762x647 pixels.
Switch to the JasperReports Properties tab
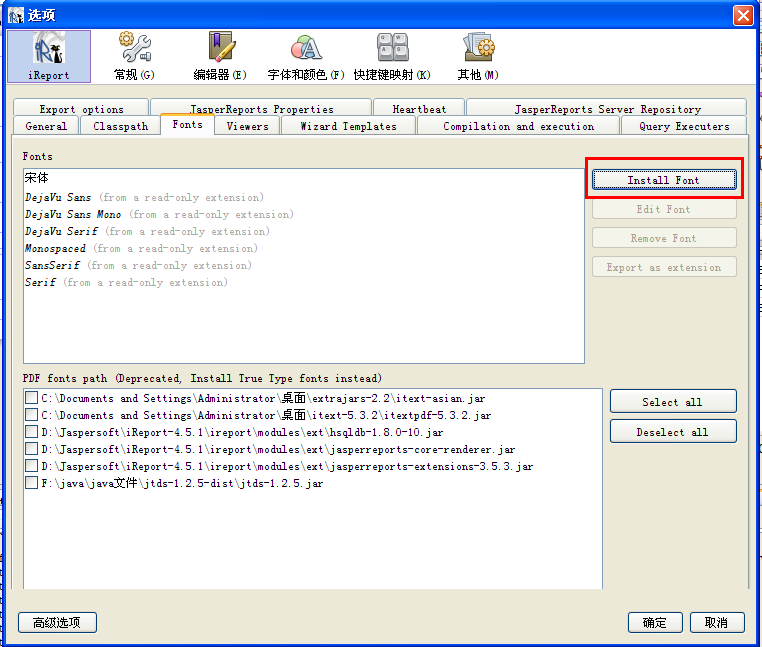[261, 108]
